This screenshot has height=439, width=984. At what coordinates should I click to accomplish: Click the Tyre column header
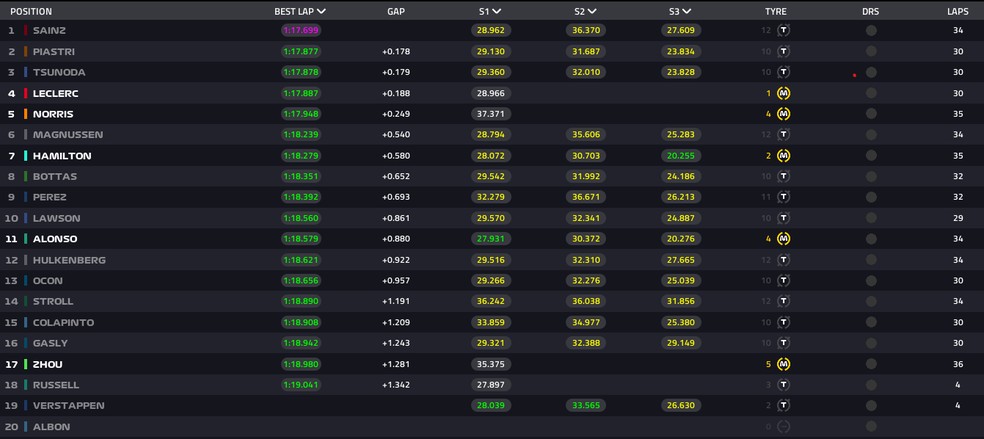point(776,11)
